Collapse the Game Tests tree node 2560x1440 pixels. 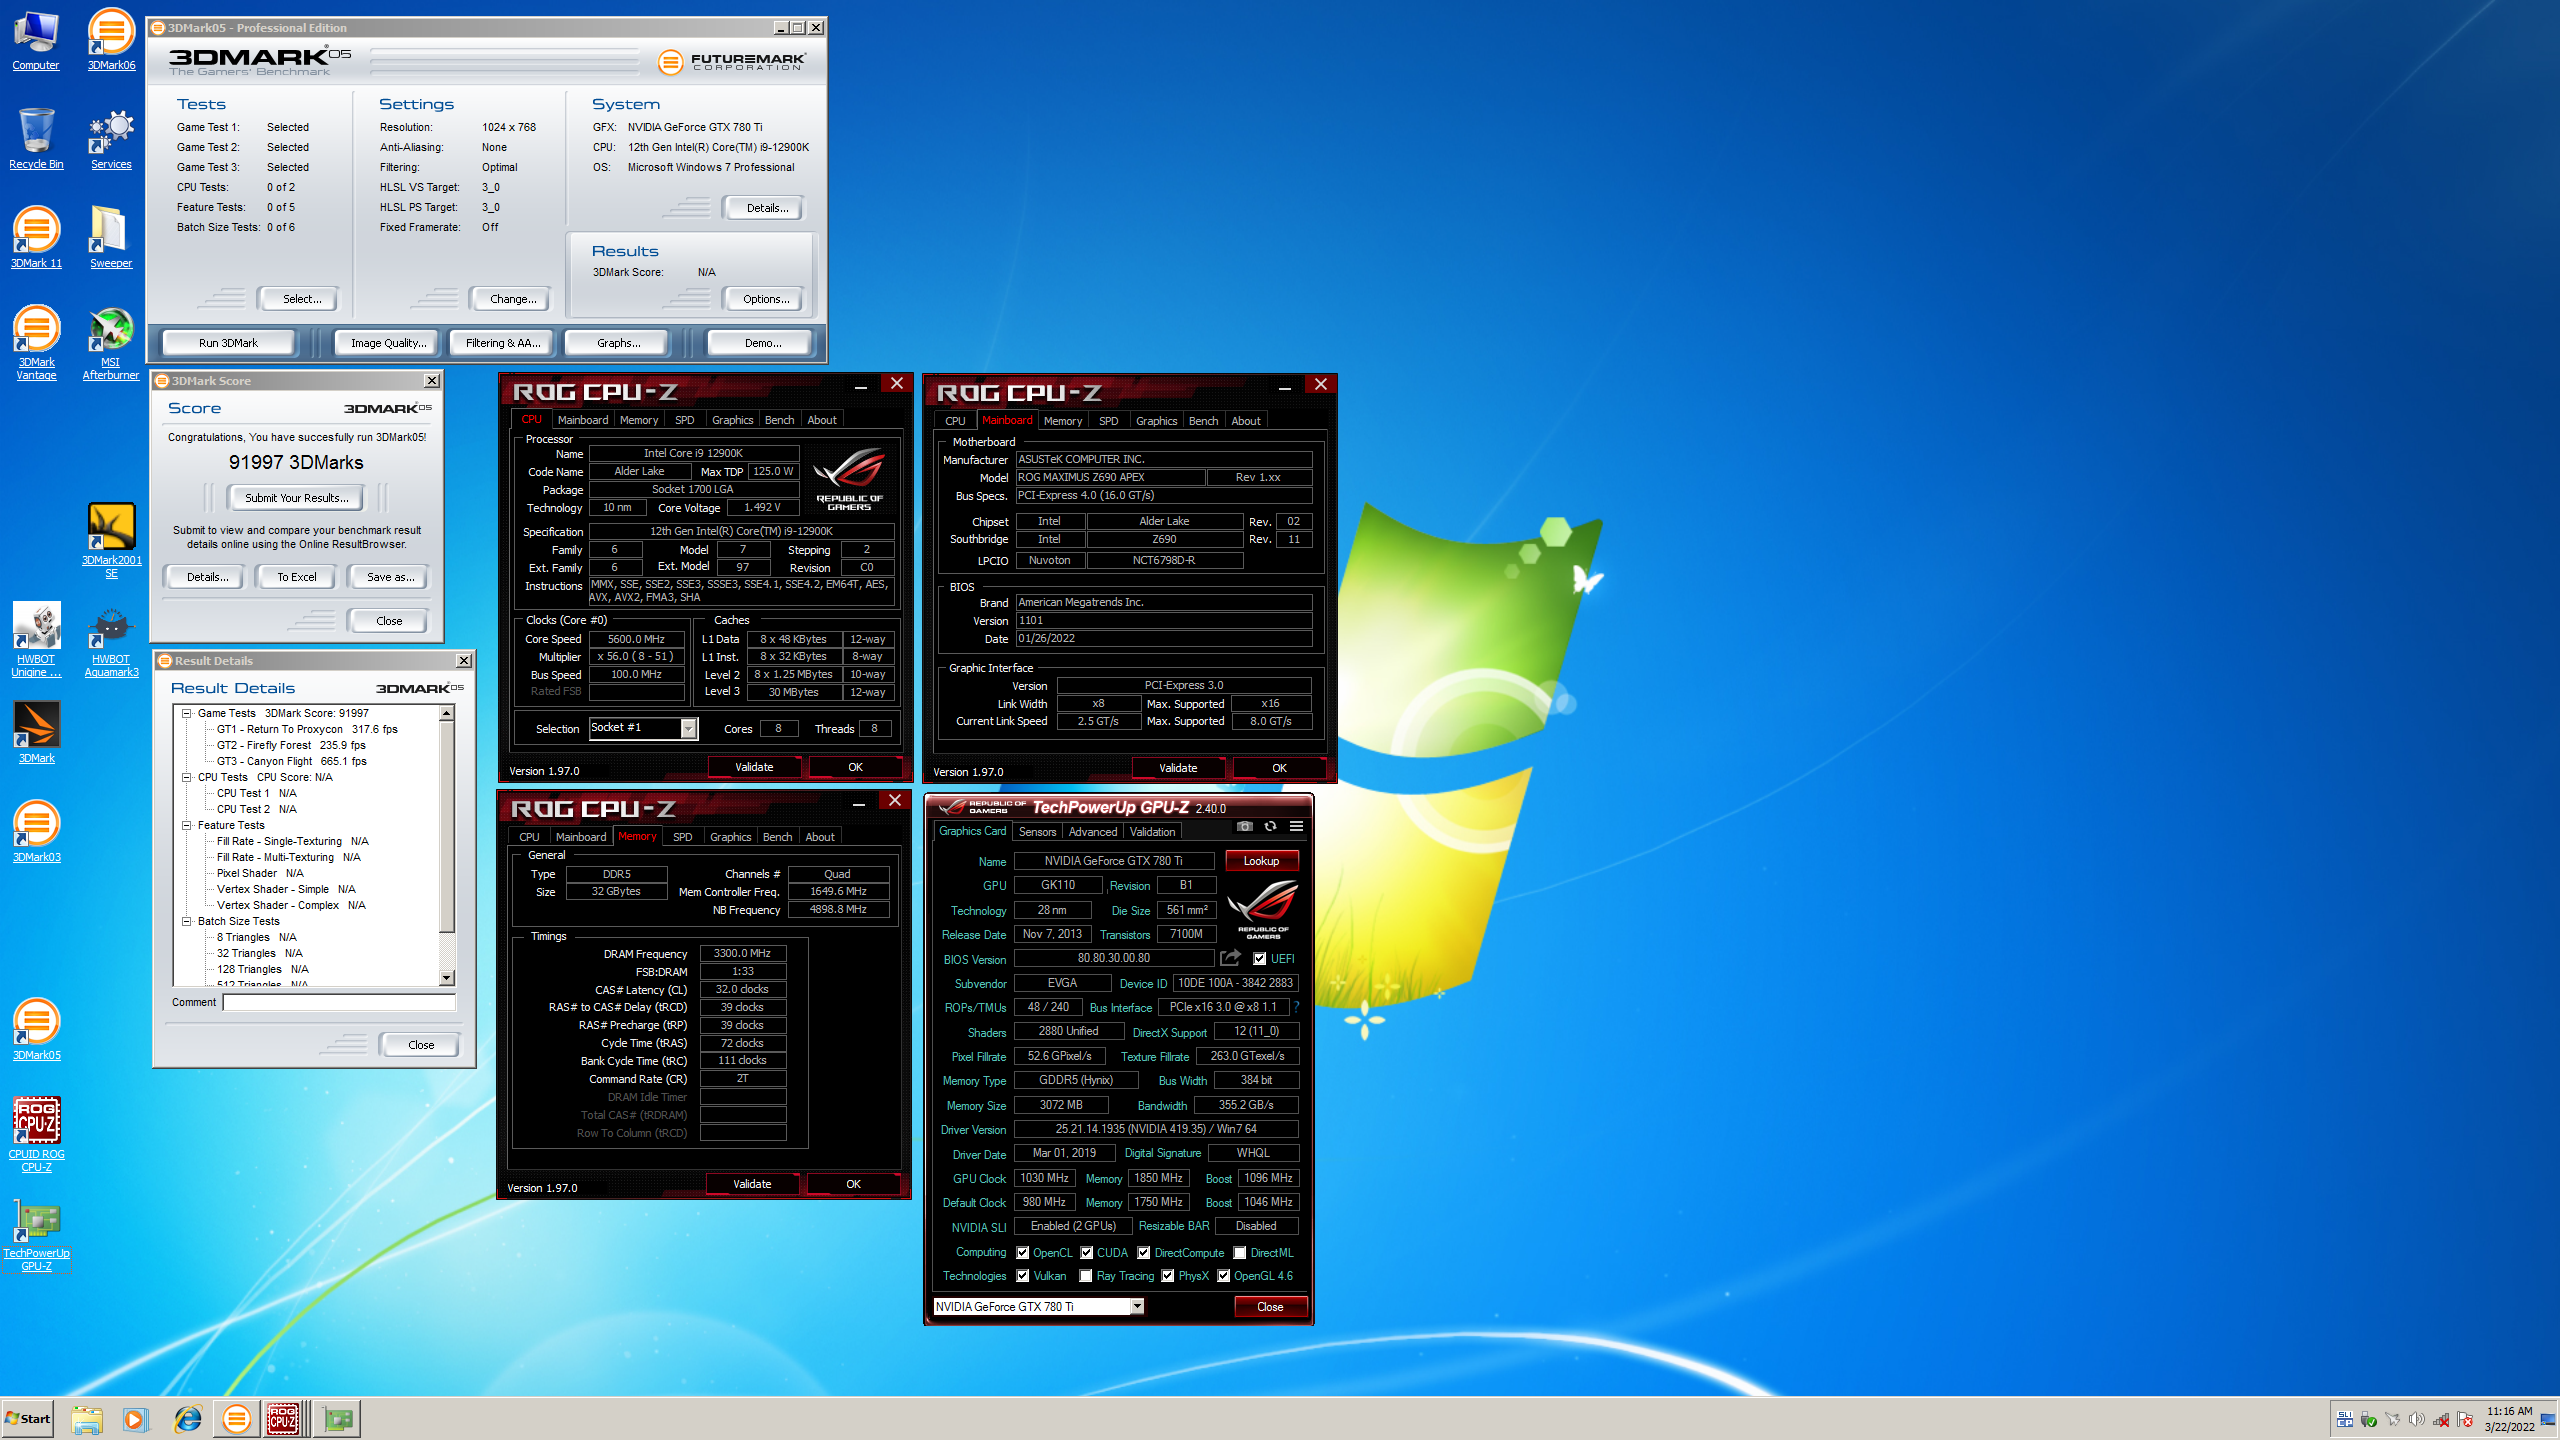pyautogui.click(x=186, y=713)
